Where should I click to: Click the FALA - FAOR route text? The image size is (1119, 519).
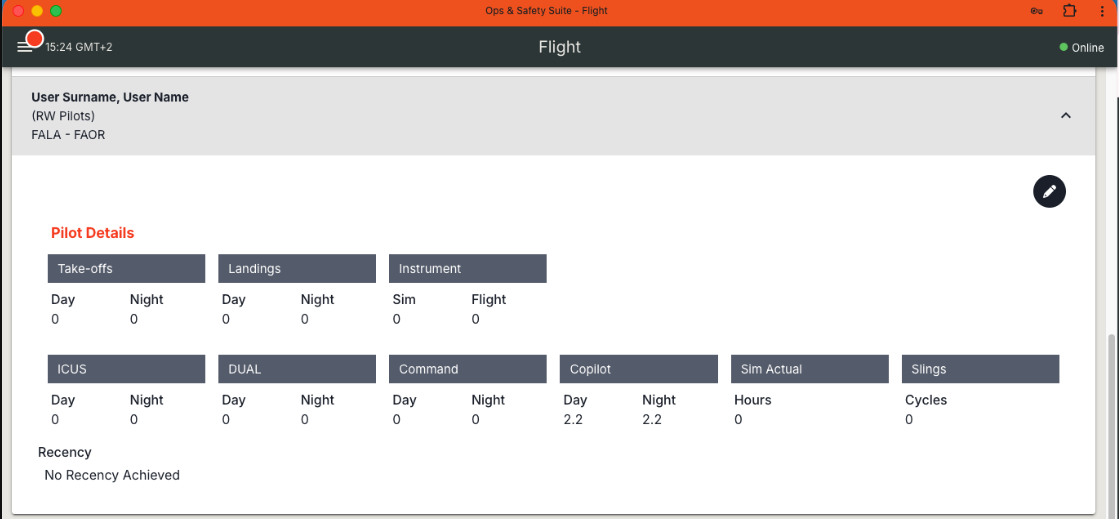click(x=68, y=134)
